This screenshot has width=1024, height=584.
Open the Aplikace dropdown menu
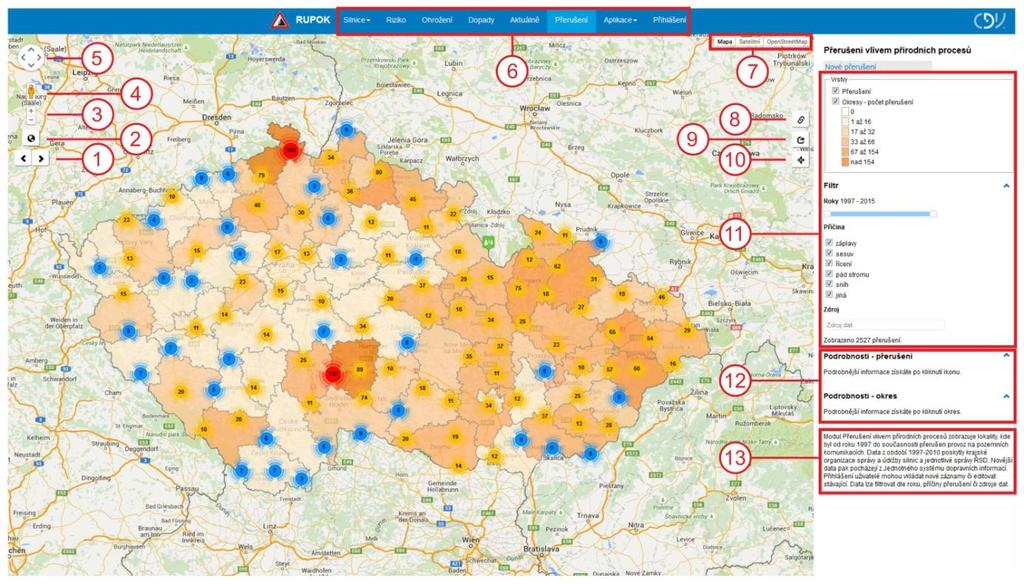[620, 20]
